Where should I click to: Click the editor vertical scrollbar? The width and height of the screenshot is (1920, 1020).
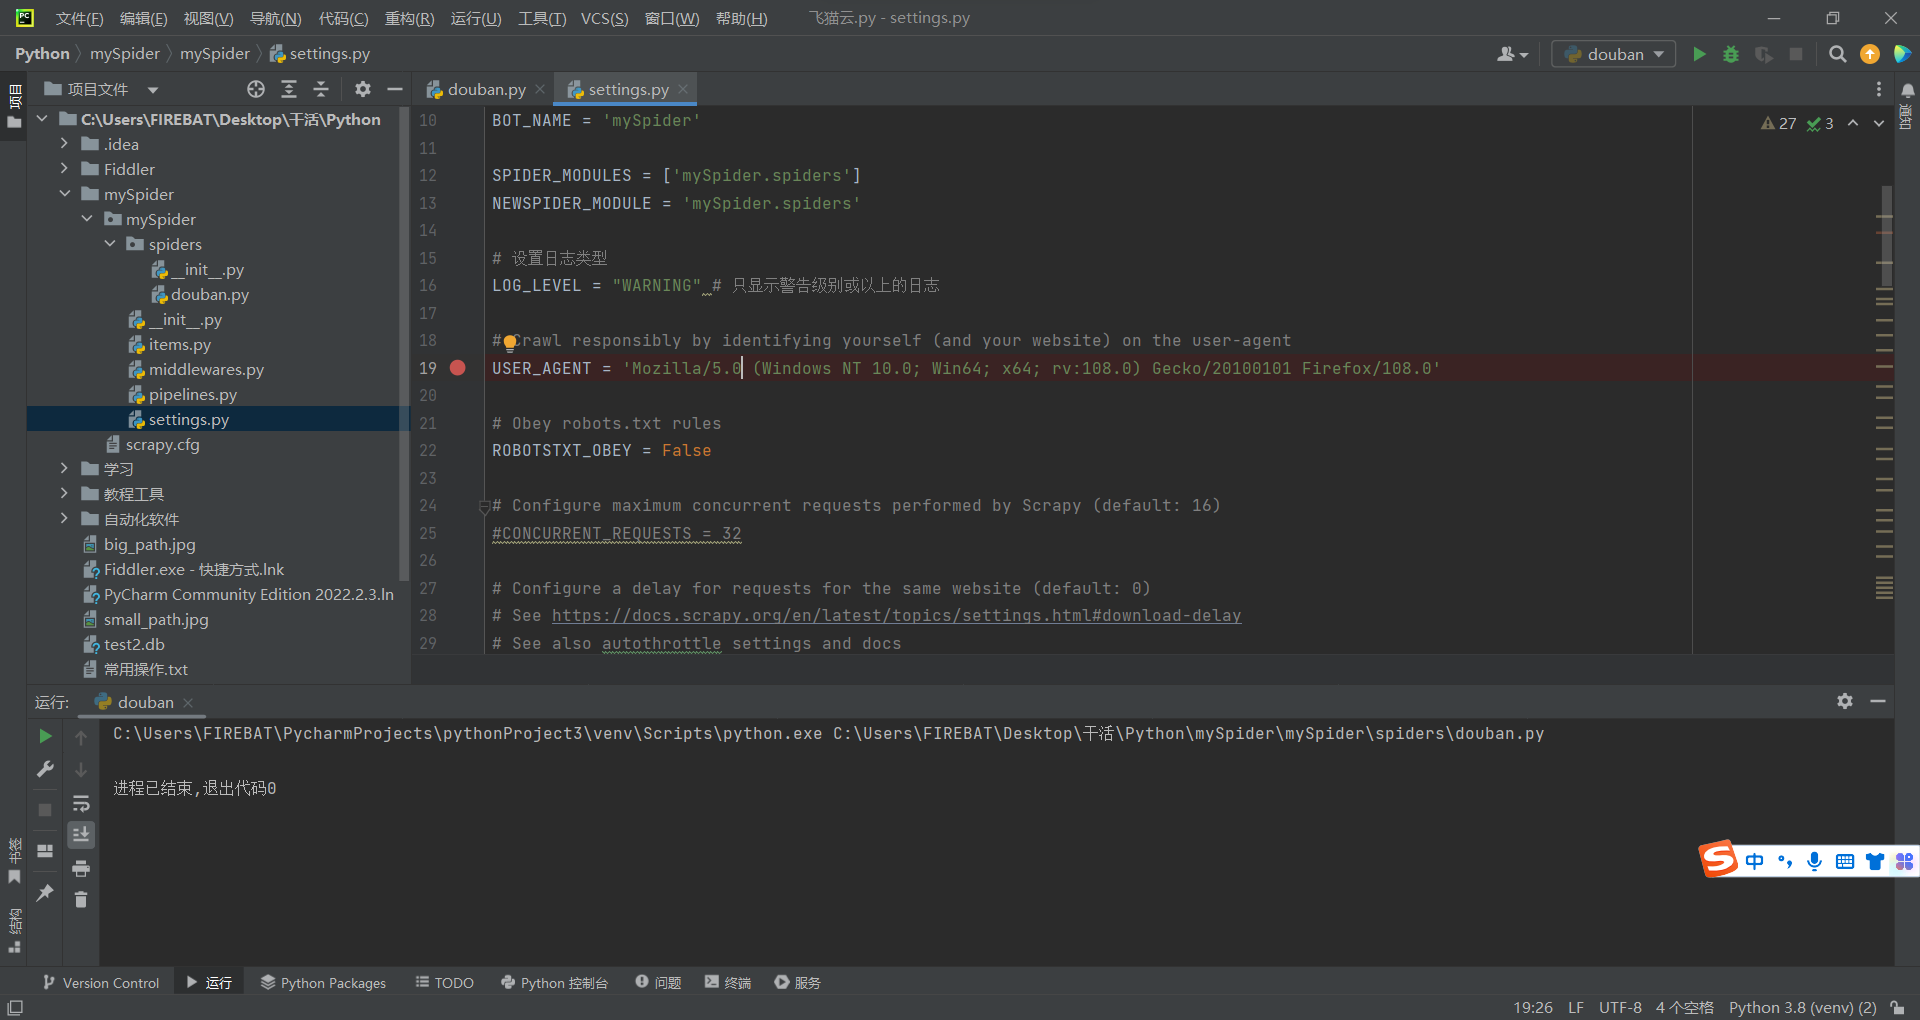click(1885, 236)
